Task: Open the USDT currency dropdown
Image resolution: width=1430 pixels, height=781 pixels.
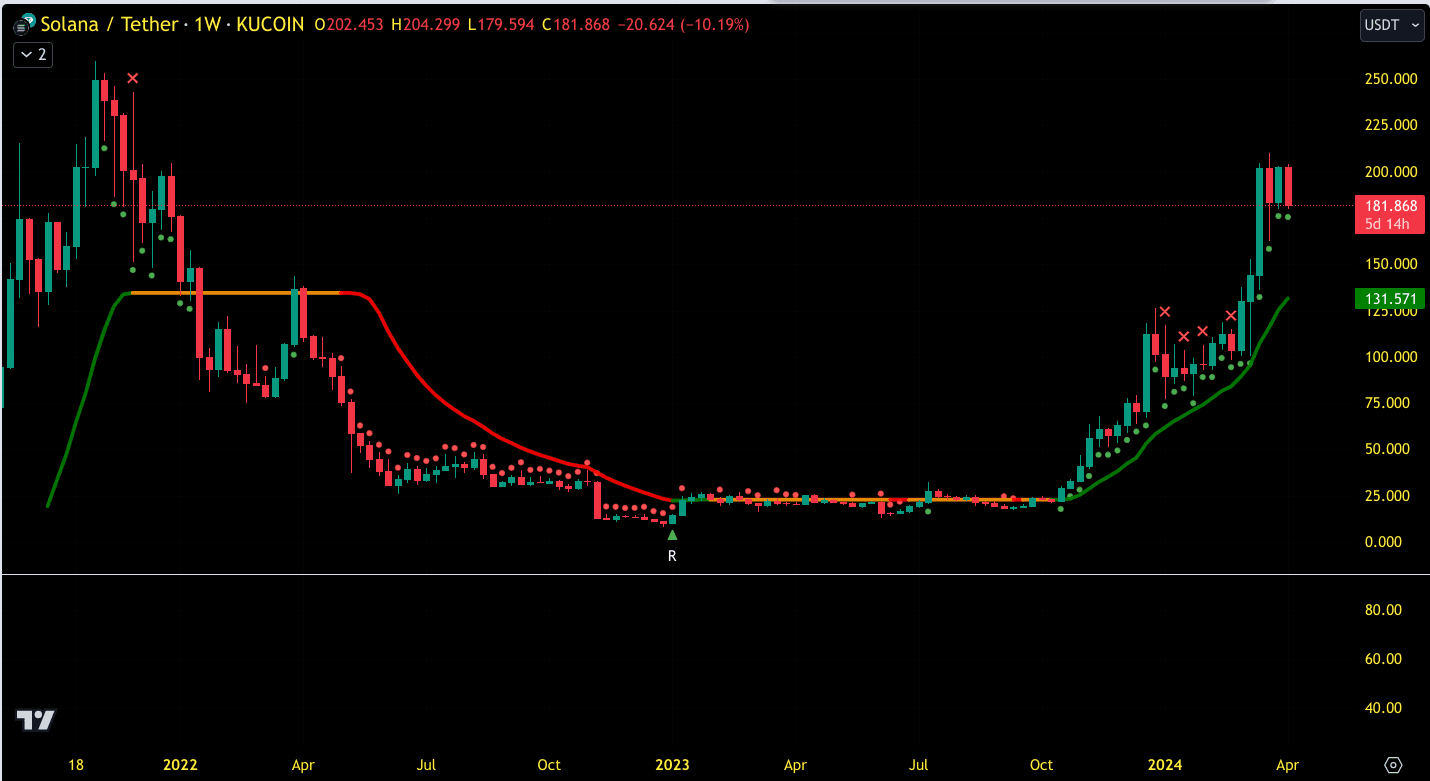Action: pos(1392,25)
